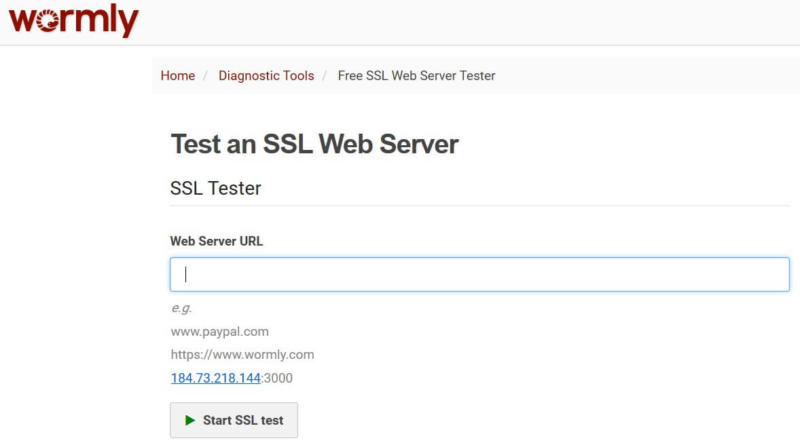This screenshot has height=443, width=800.
Task: Click the slash separator after Diagnostic Tools
Action: coord(326,75)
